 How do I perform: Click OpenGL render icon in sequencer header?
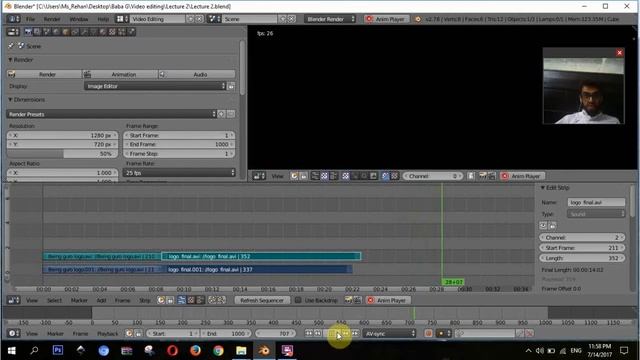(348, 300)
